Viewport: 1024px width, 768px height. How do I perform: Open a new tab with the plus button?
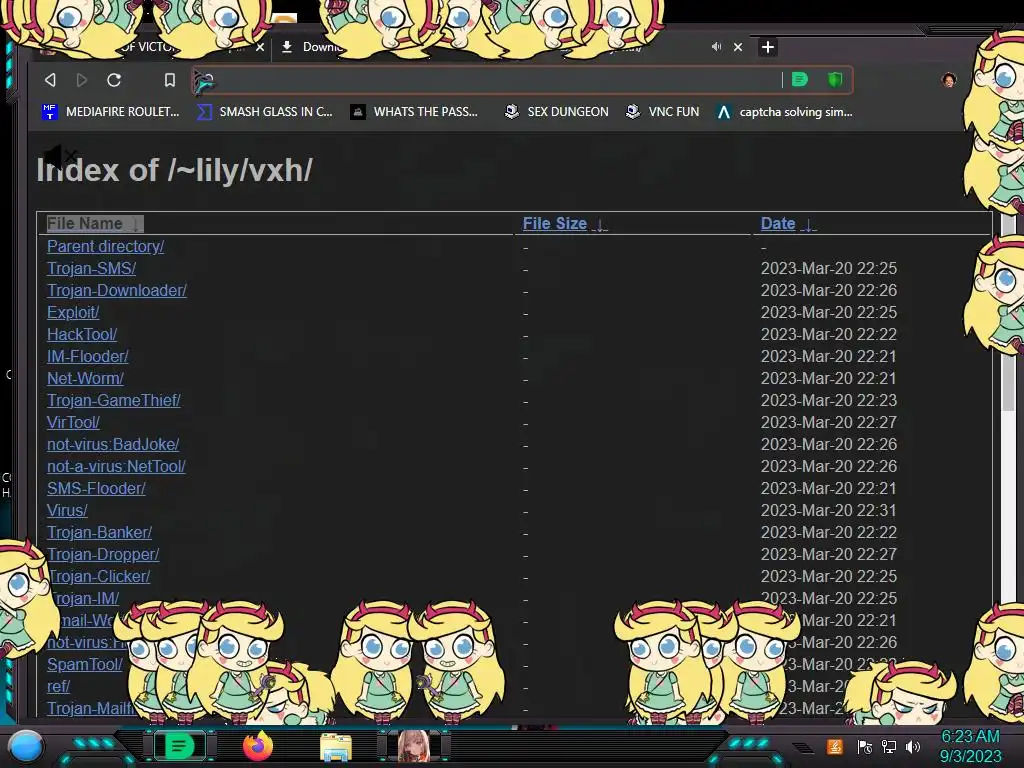pos(768,47)
